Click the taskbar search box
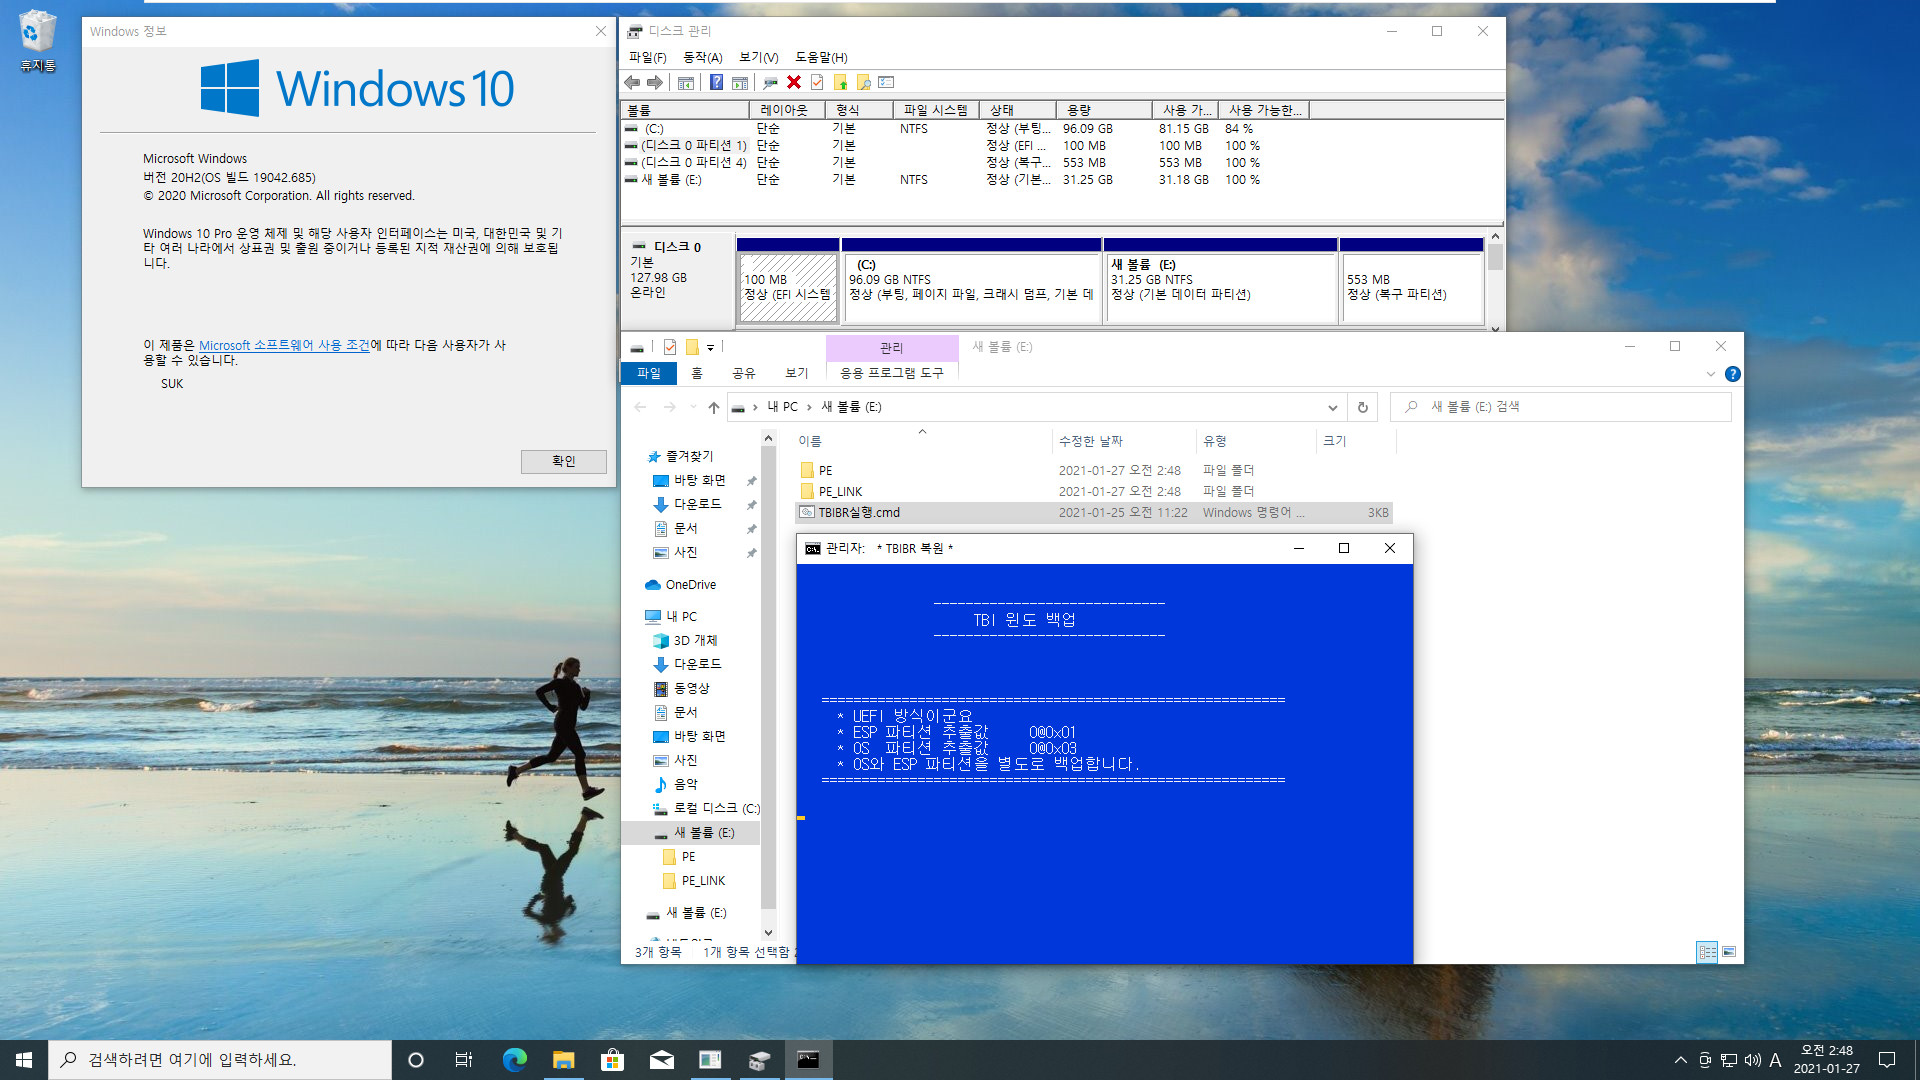Image resolution: width=1920 pixels, height=1080 pixels. coord(220,1060)
